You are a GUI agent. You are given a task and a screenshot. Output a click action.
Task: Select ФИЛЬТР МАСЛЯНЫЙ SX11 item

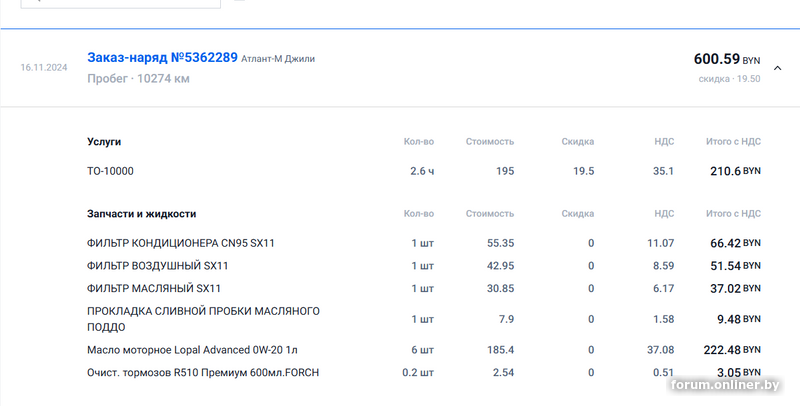[154, 288]
